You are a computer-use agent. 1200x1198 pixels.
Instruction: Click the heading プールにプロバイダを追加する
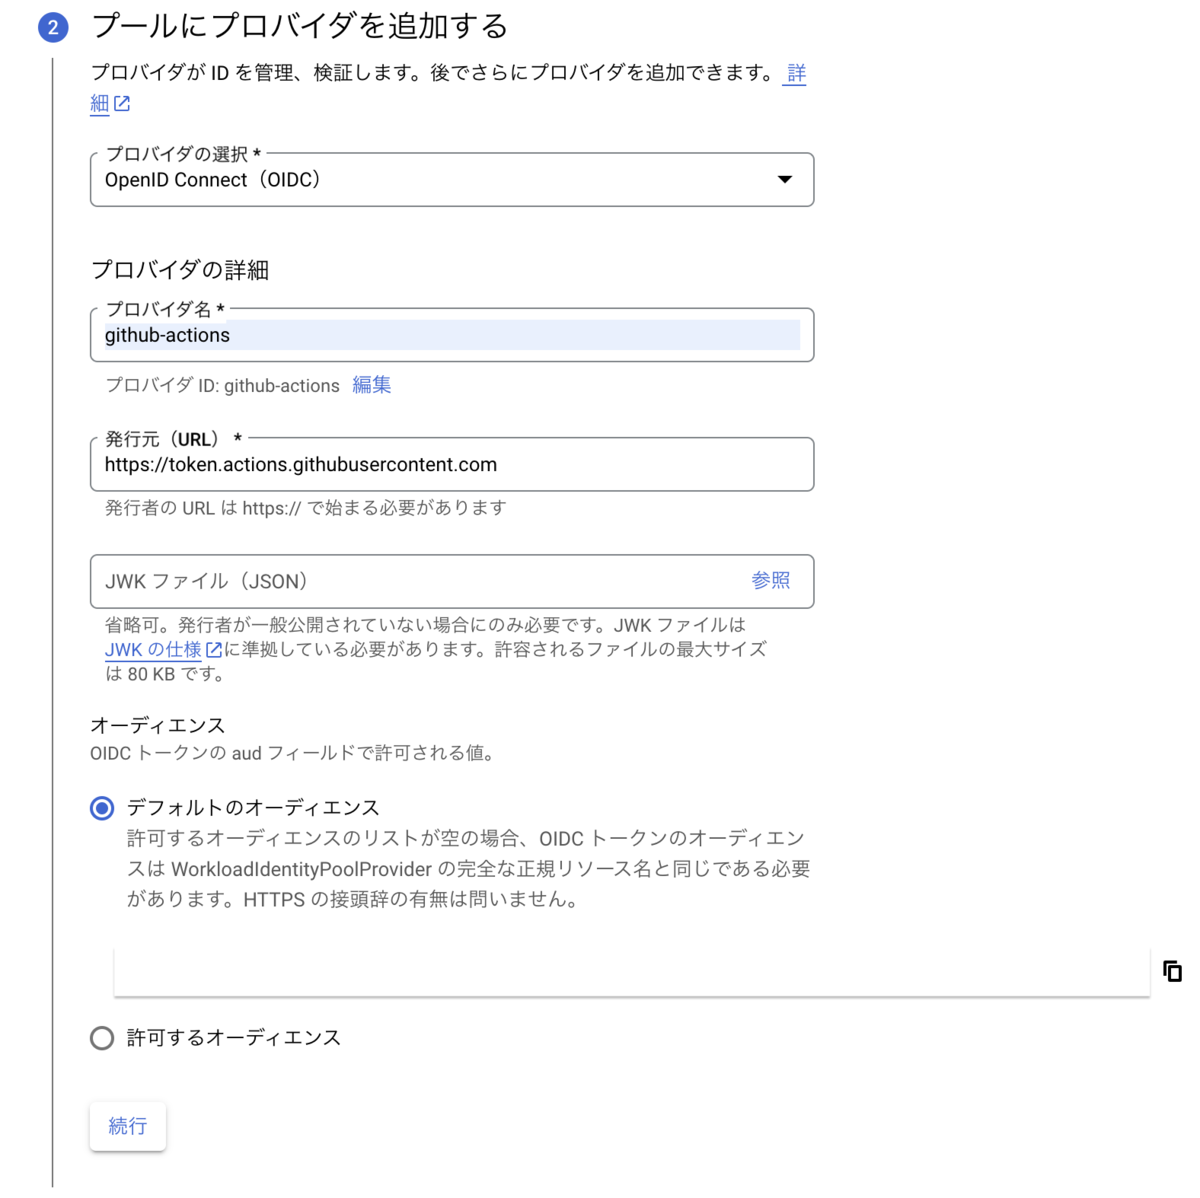click(300, 26)
